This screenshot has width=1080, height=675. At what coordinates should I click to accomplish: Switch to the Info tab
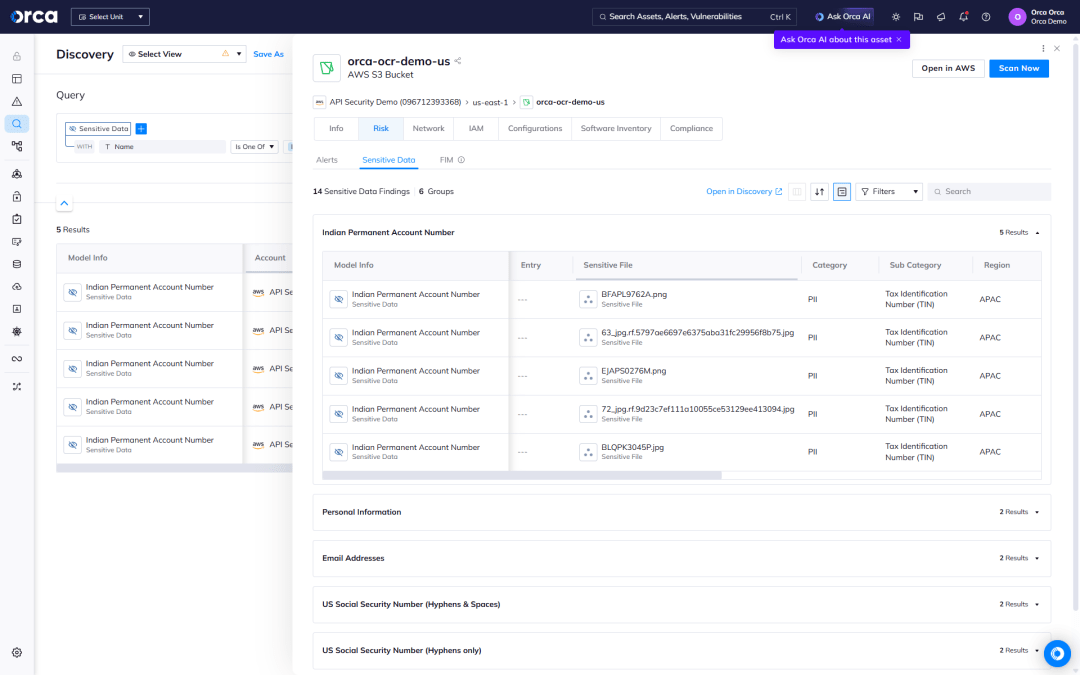pos(336,129)
